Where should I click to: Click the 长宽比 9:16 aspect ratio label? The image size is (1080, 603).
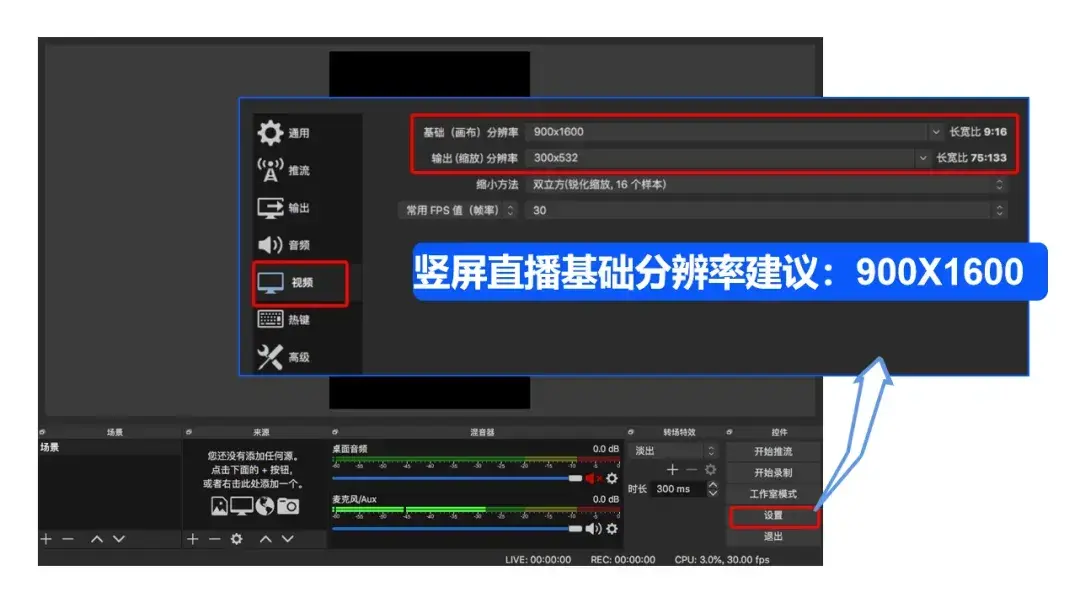978,132
